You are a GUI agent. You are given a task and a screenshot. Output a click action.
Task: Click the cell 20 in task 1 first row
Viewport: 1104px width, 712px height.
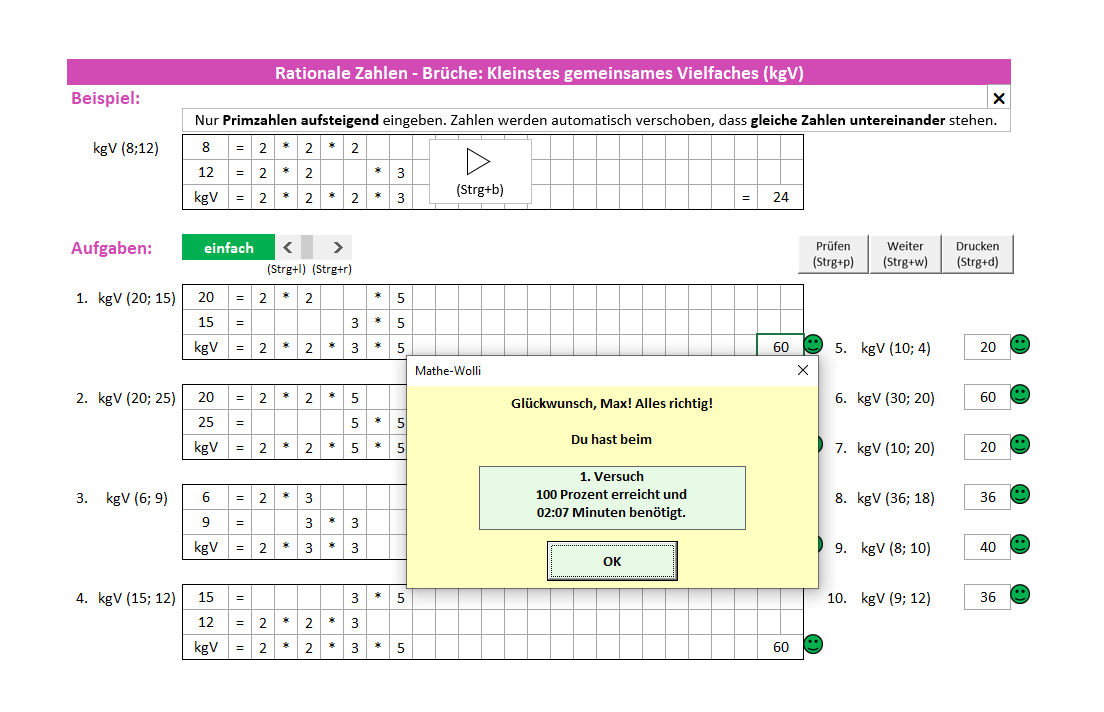tap(206, 297)
